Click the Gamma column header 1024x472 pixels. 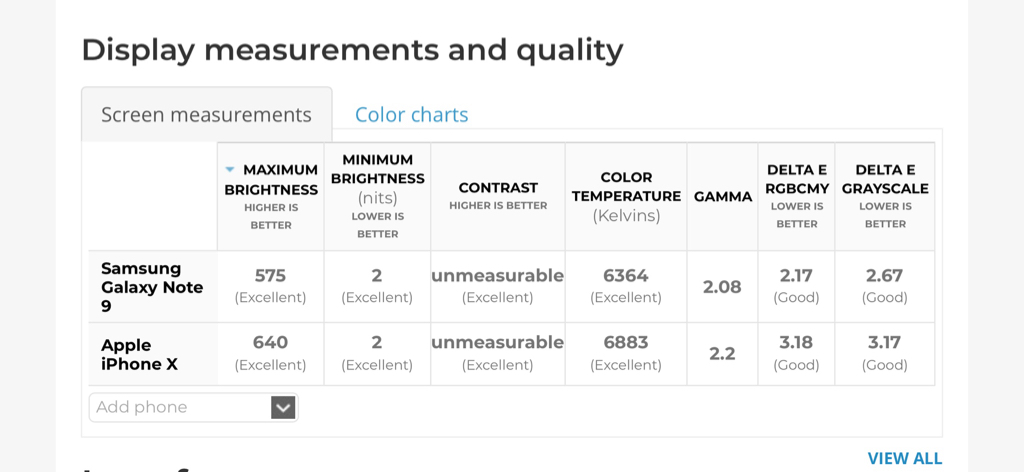coord(722,196)
